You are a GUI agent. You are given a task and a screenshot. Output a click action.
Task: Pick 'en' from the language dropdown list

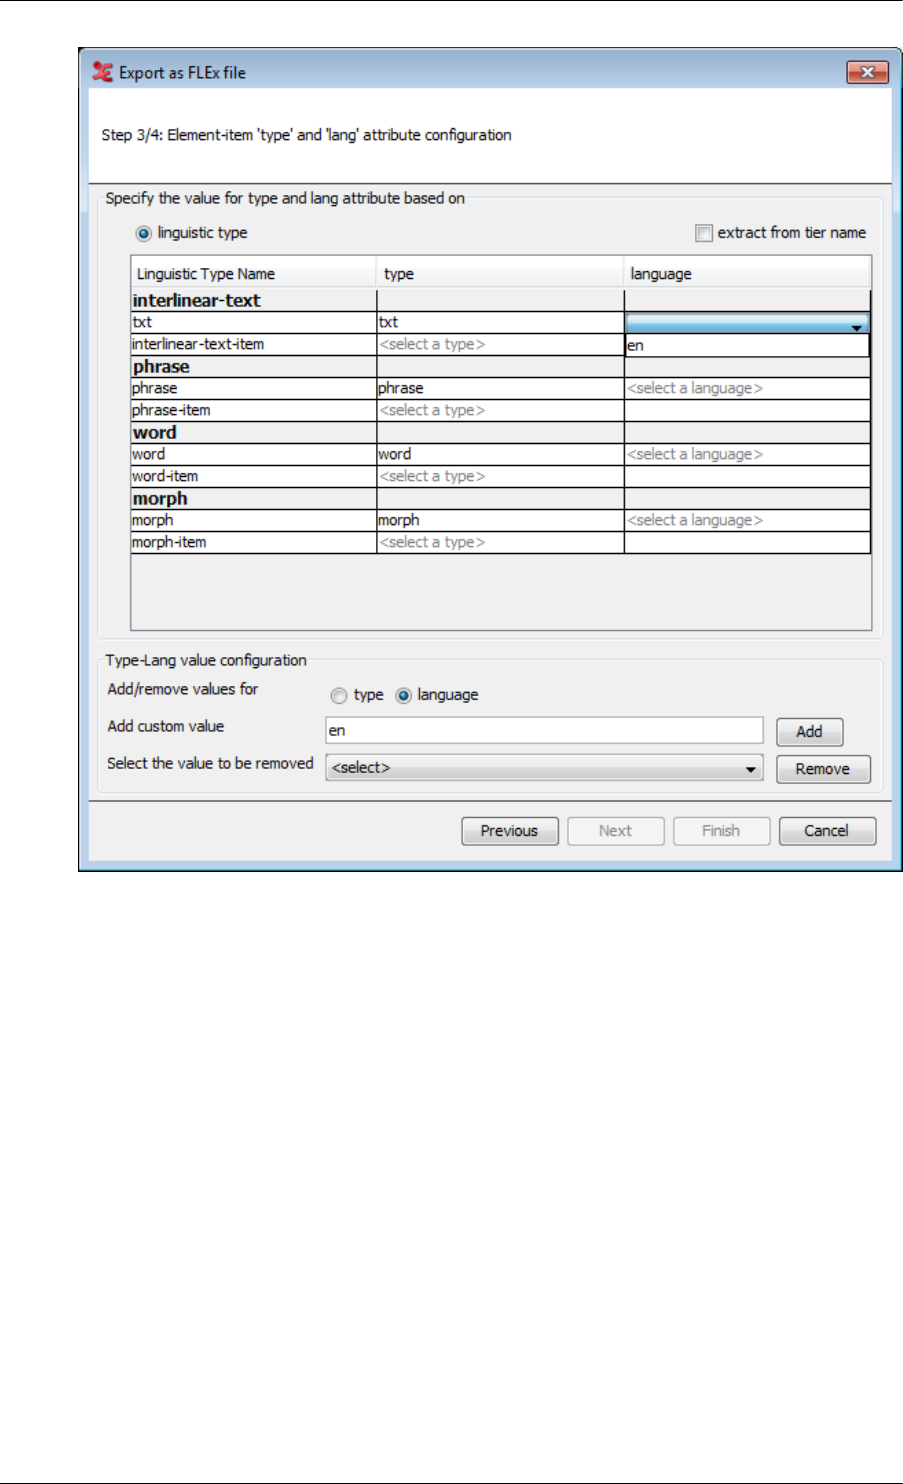[x=747, y=346]
